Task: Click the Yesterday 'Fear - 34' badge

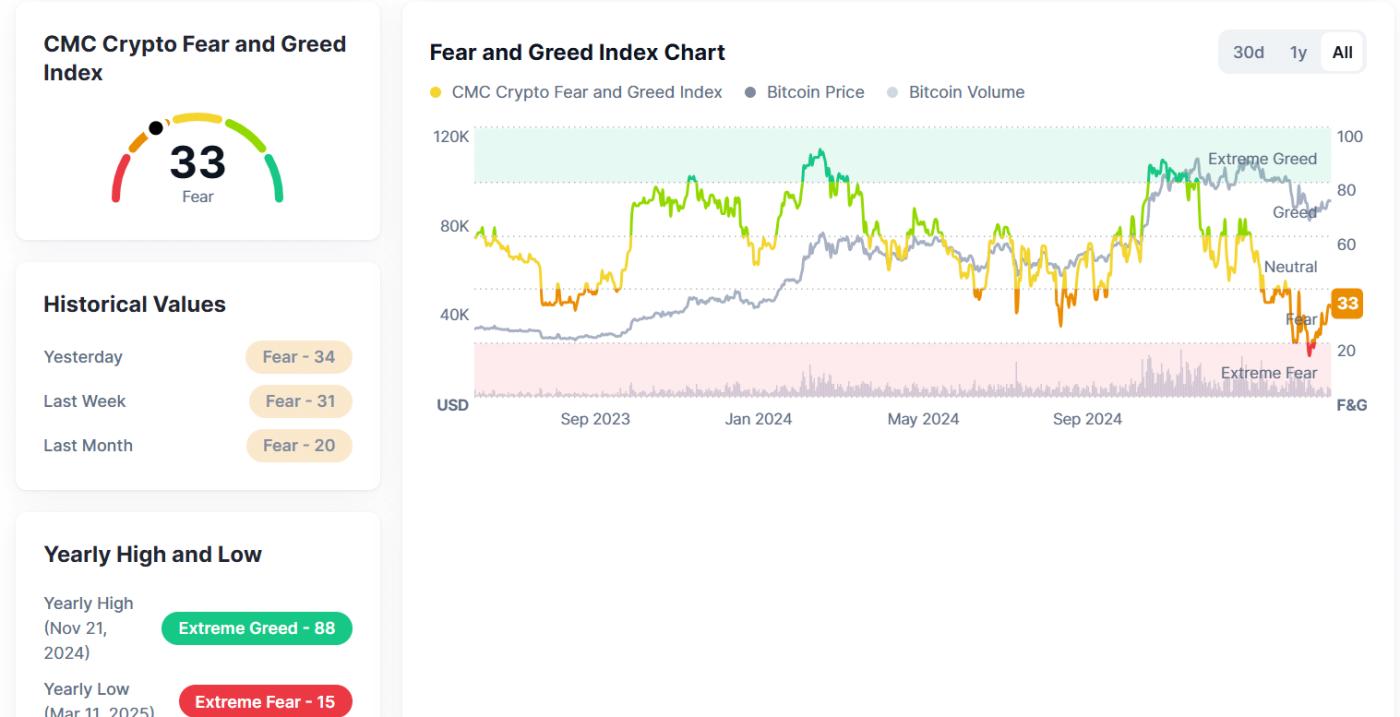Action: coord(298,357)
